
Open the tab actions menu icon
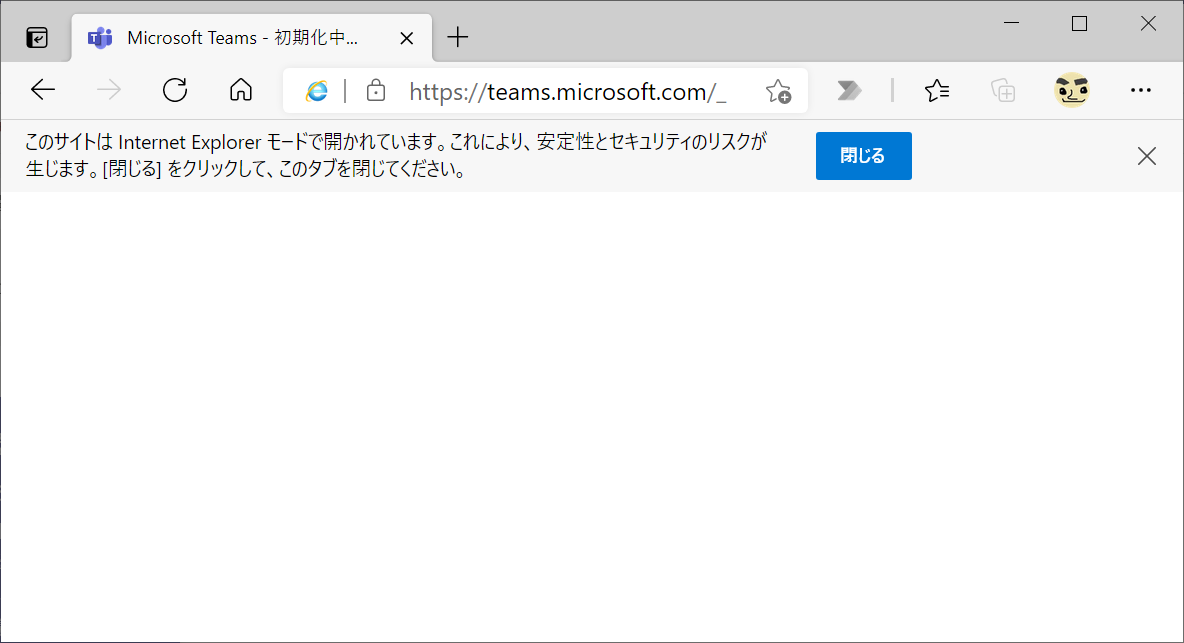click(36, 37)
